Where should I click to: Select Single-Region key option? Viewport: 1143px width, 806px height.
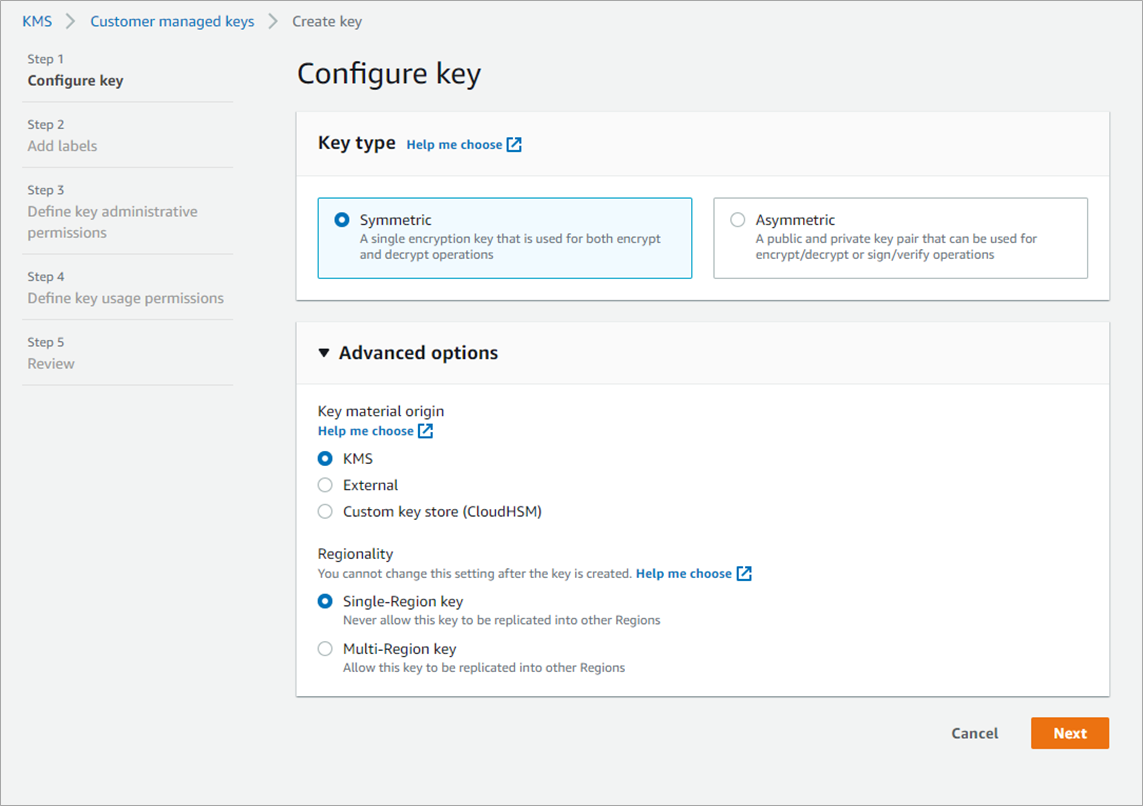click(325, 602)
